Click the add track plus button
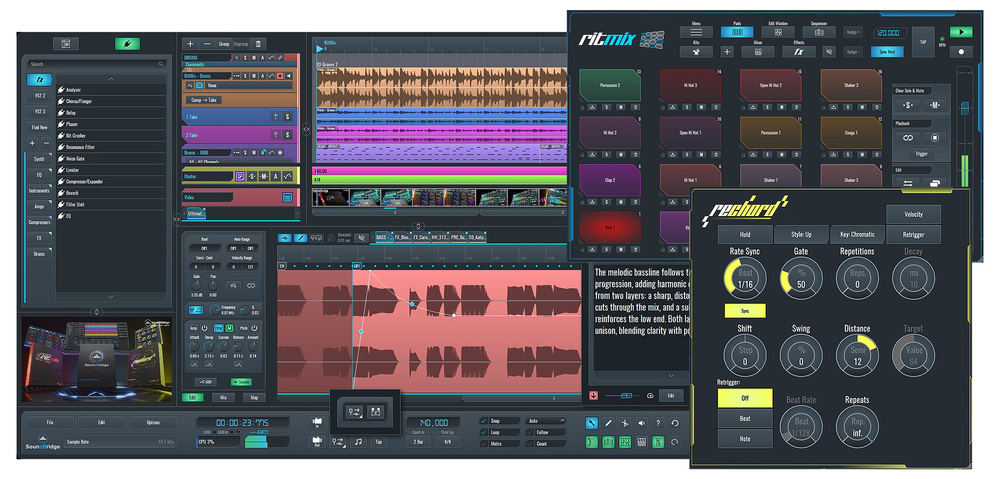 [x=190, y=44]
